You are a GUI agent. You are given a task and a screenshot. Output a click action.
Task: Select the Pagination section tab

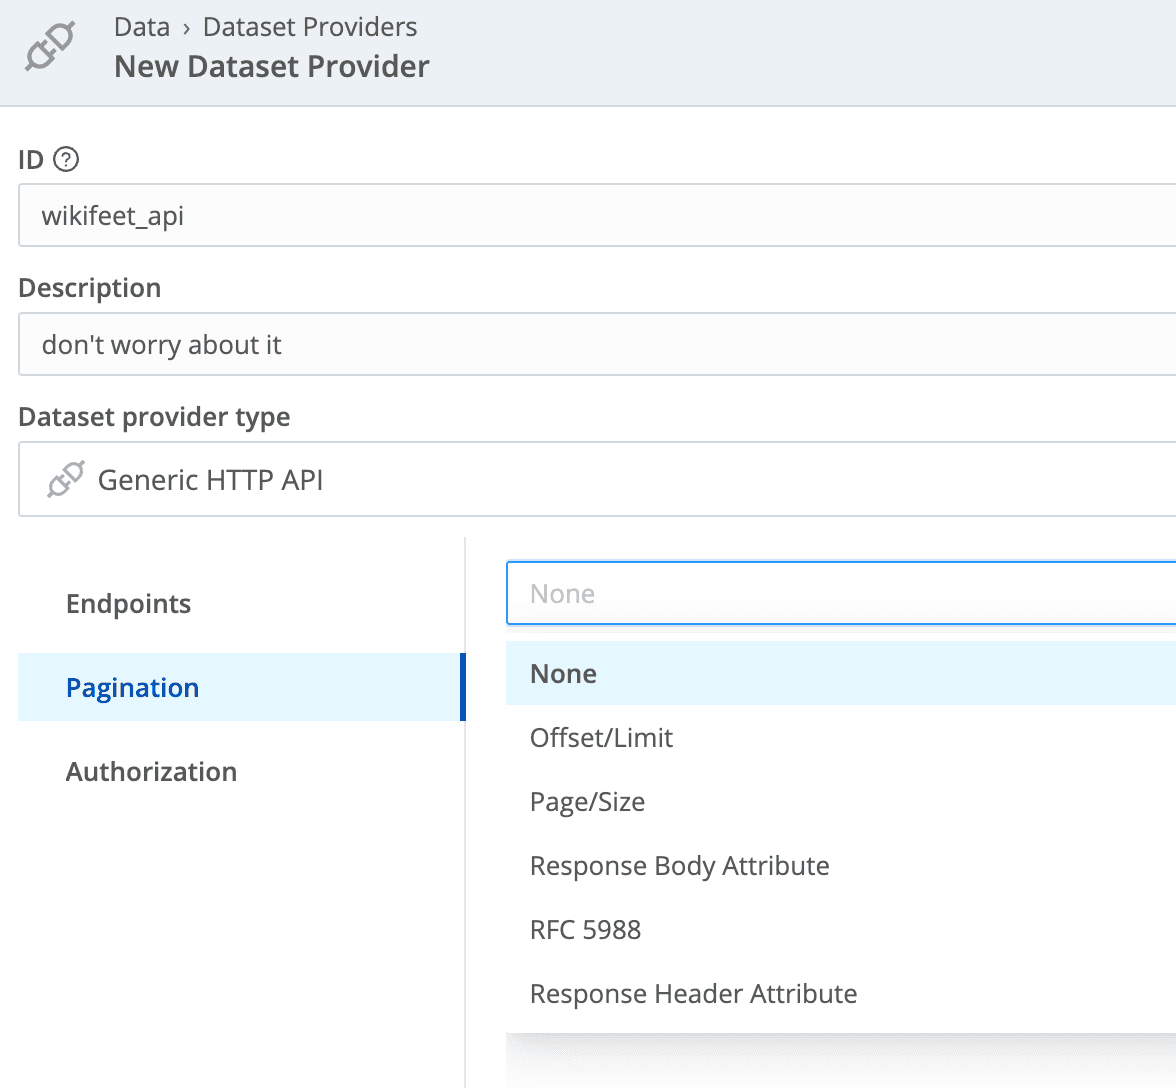point(132,687)
